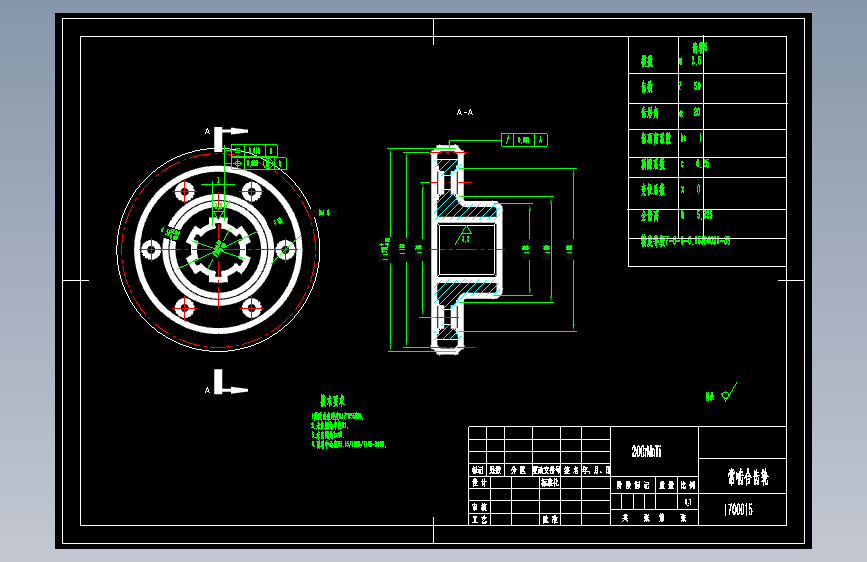867x562 pixels.
Task: Click the 分区 column header in revision table
Action: tap(518, 470)
